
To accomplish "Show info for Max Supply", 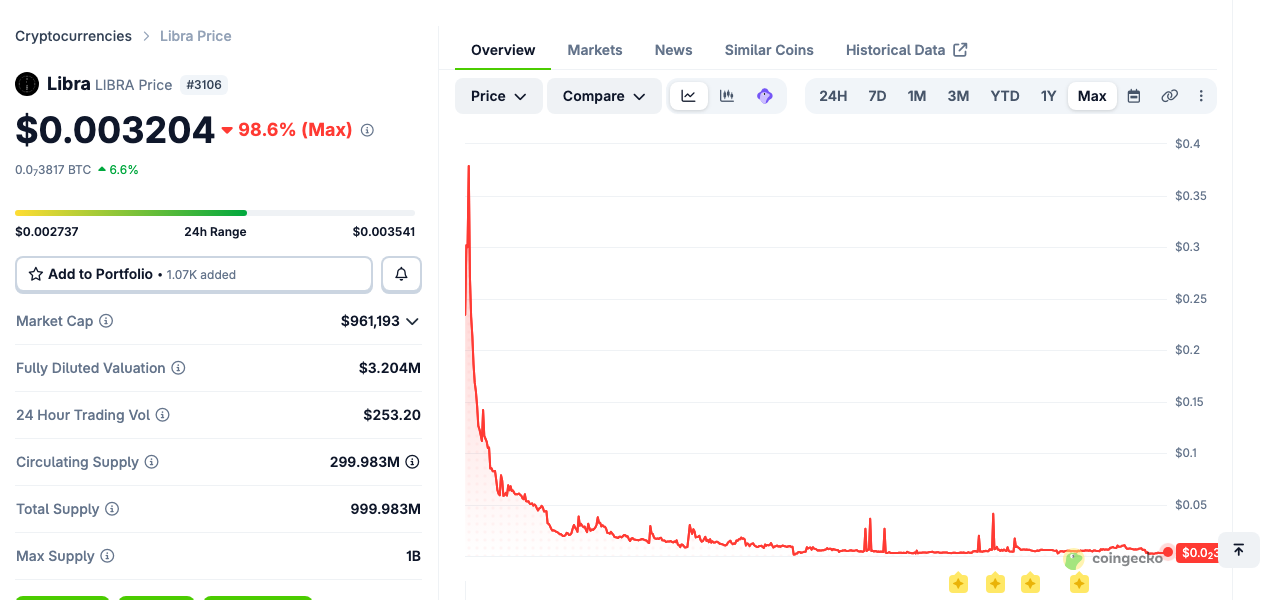I will pyautogui.click(x=107, y=556).
